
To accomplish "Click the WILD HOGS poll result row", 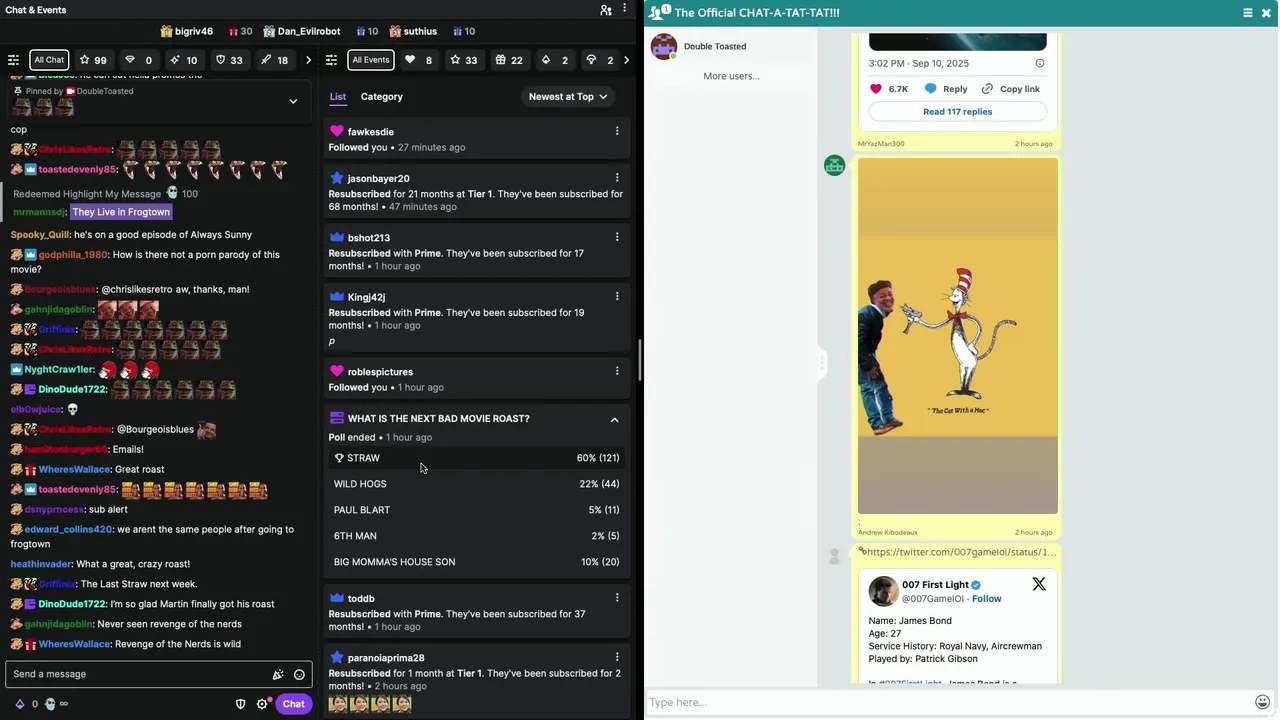I will 476,484.
